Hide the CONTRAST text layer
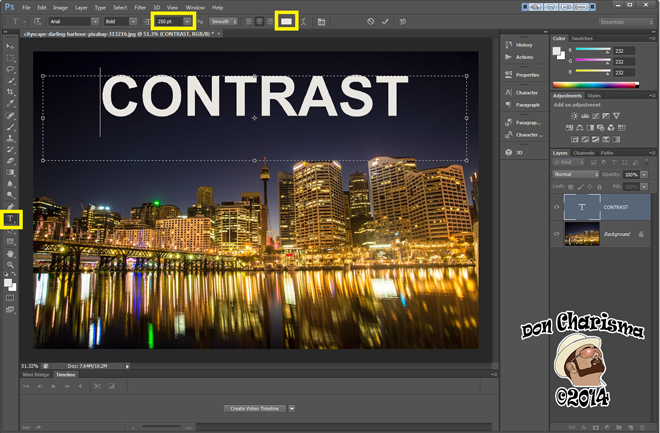Screen dimensions: 660x433 pyautogui.click(x=557, y=207)
